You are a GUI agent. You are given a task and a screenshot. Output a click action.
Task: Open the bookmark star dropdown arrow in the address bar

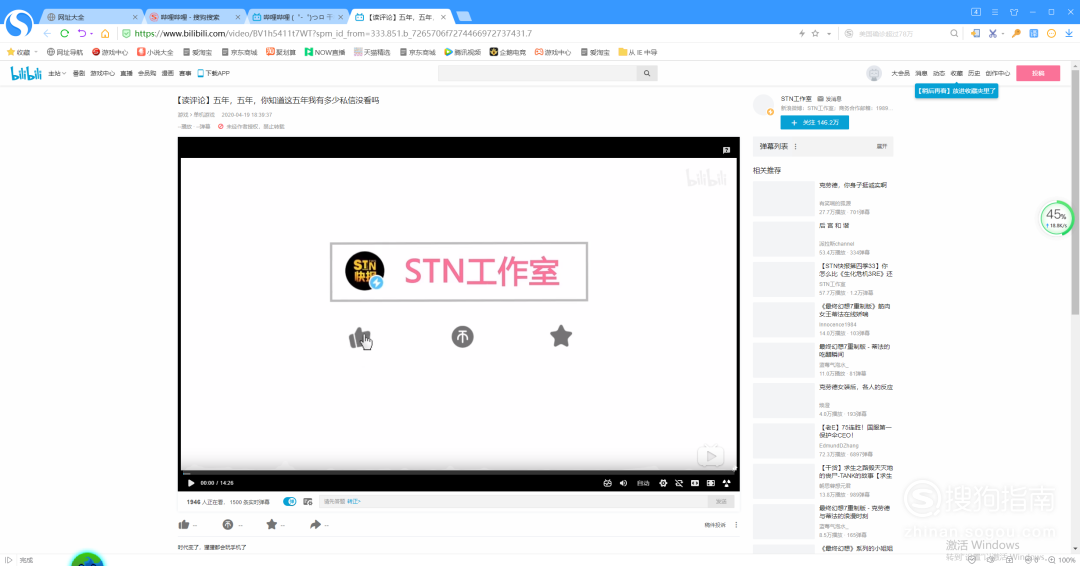coord(829,33)
